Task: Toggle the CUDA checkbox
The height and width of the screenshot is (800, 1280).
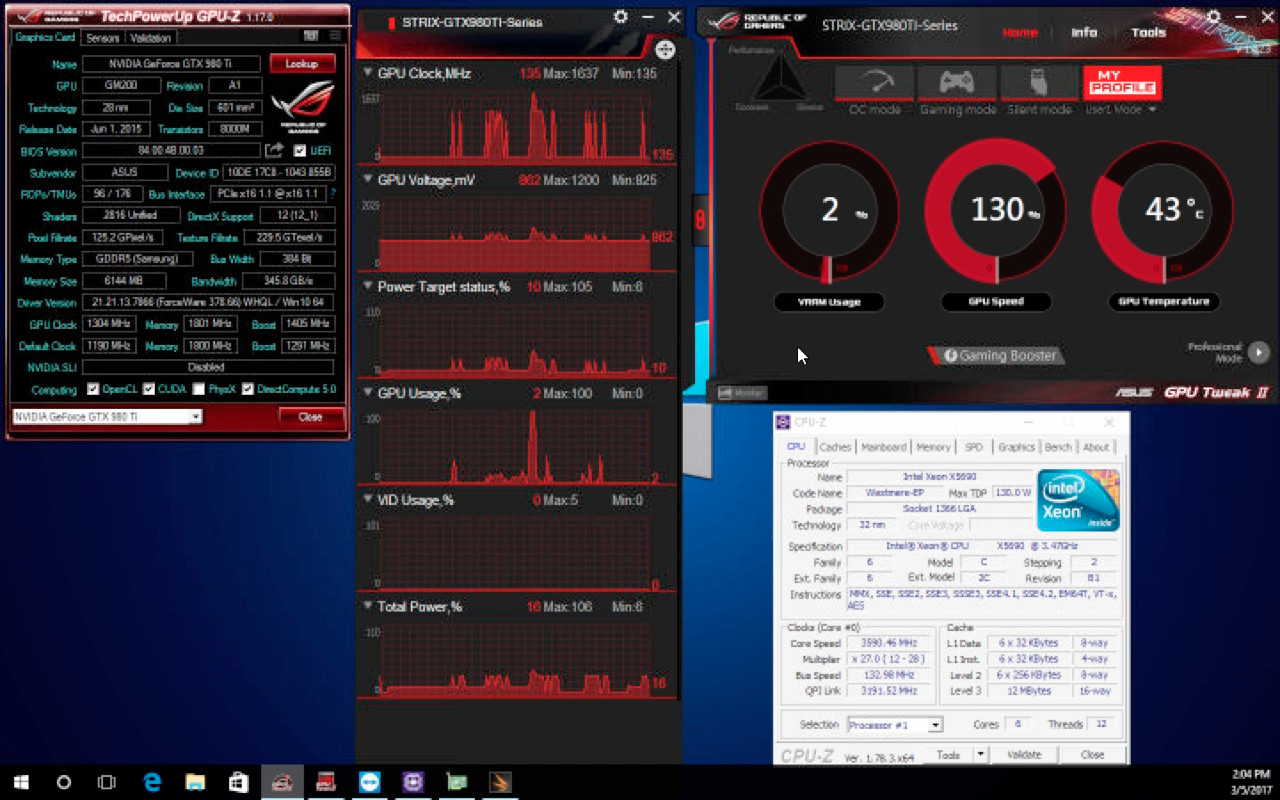Action: pos(148,389)
